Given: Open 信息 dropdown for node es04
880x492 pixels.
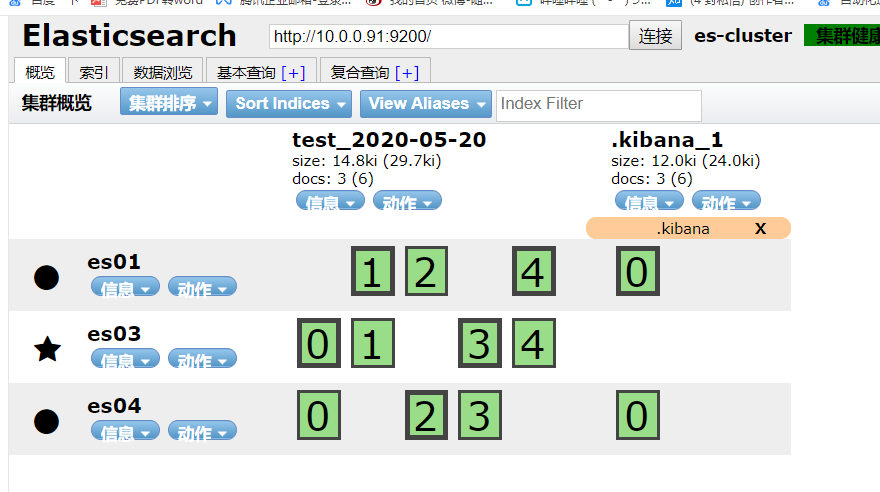Looking at the screenshot, I should pyautogui.click(x=125, y=431).
